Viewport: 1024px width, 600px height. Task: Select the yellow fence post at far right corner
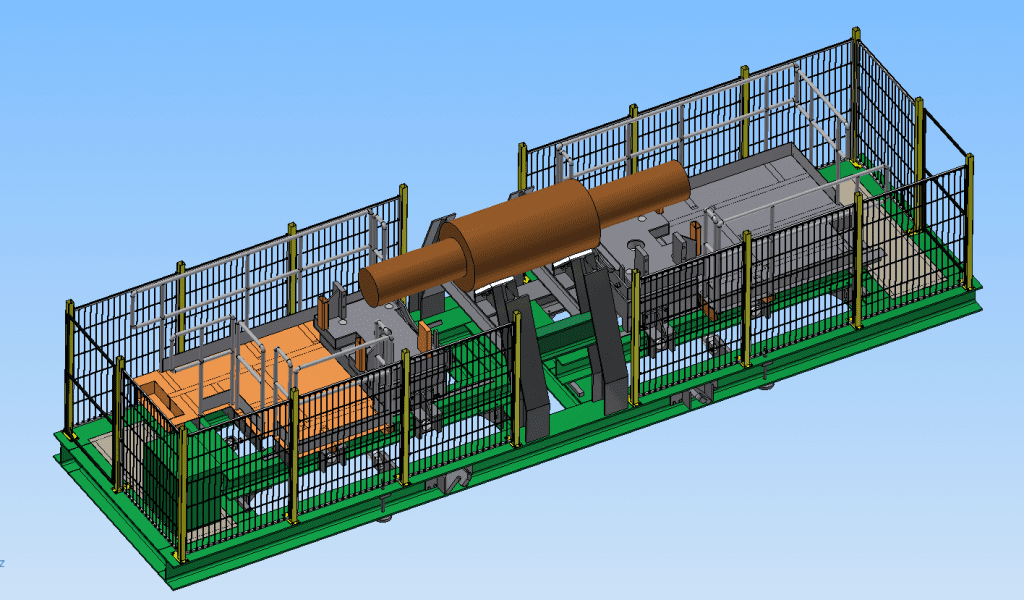(x=968, y=220)
